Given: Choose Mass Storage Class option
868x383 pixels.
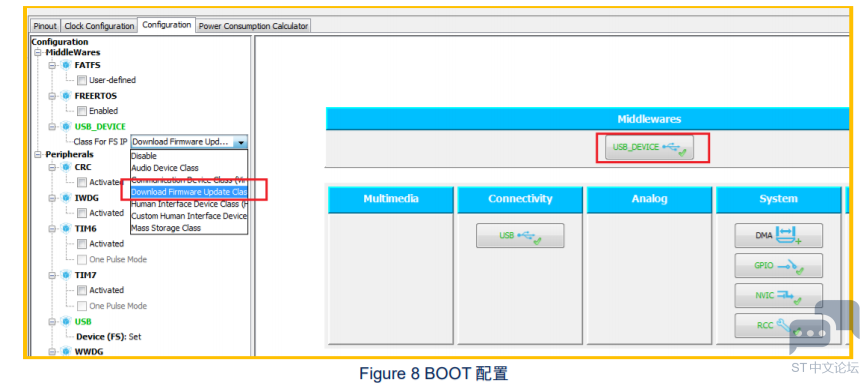Looking at the screenshot, I should (189, 228).
